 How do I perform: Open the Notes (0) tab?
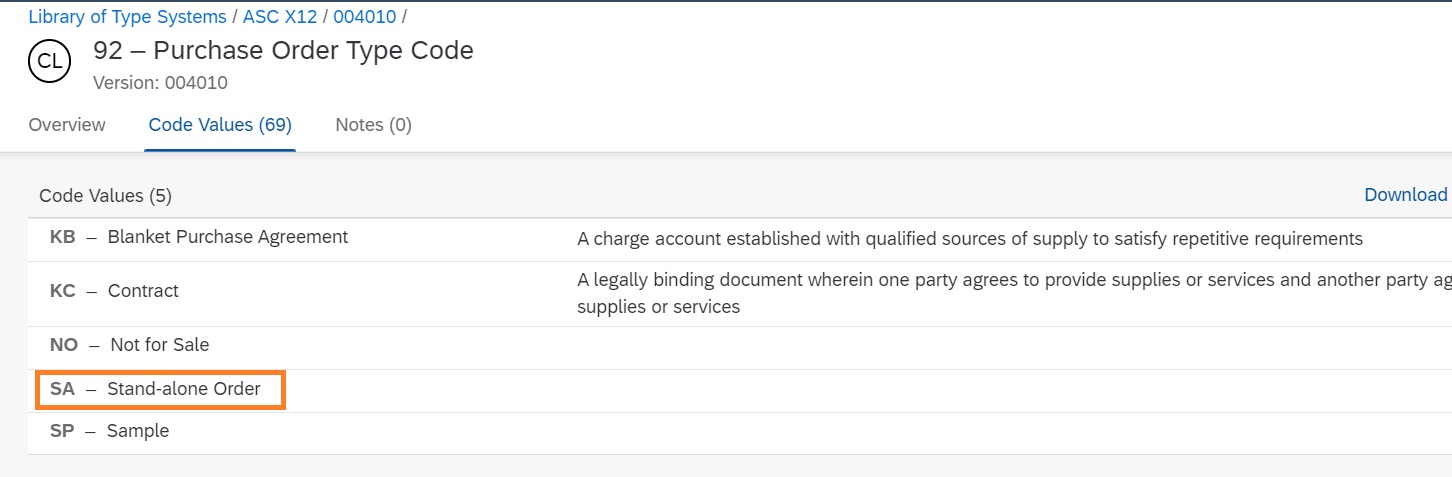pyautogui.click(x=373, y=125)
